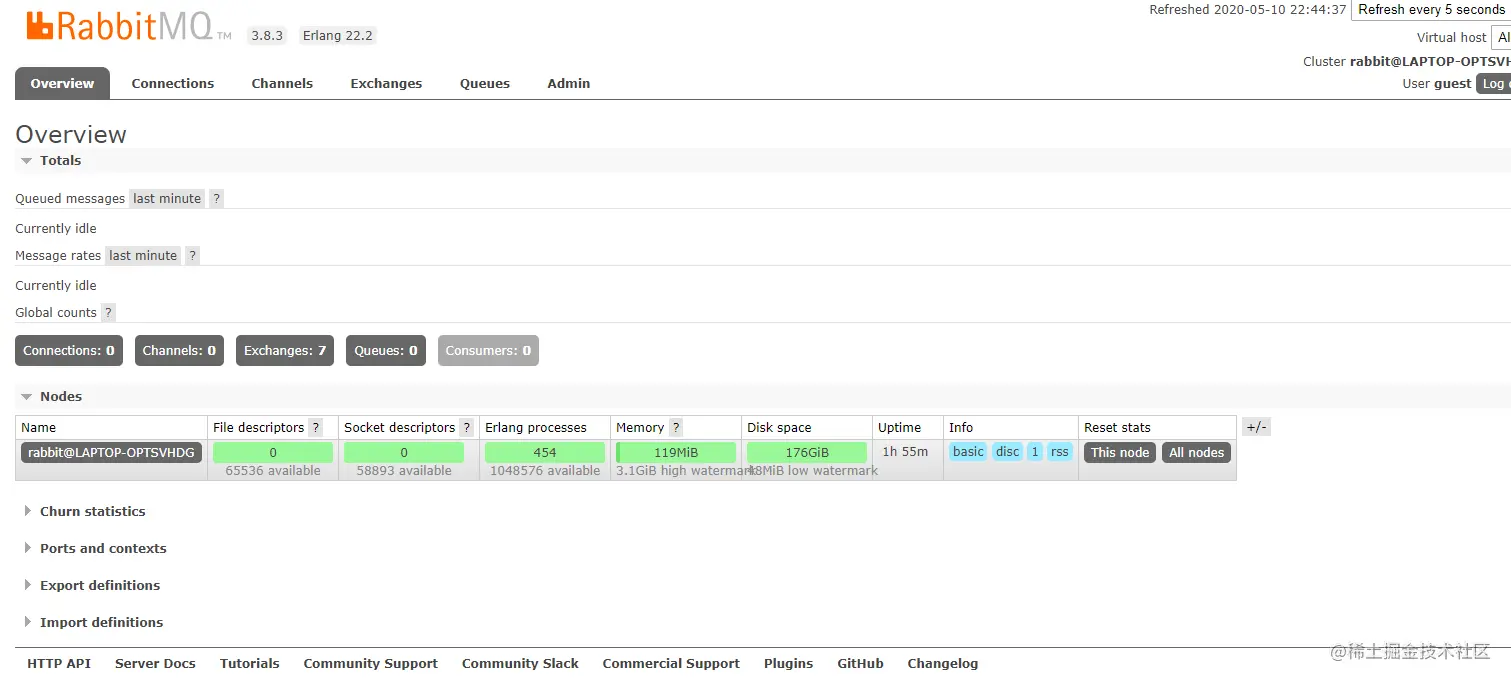Reset stats for This node
This screenshot has width=1511, height=682.
click(1120, 452)
